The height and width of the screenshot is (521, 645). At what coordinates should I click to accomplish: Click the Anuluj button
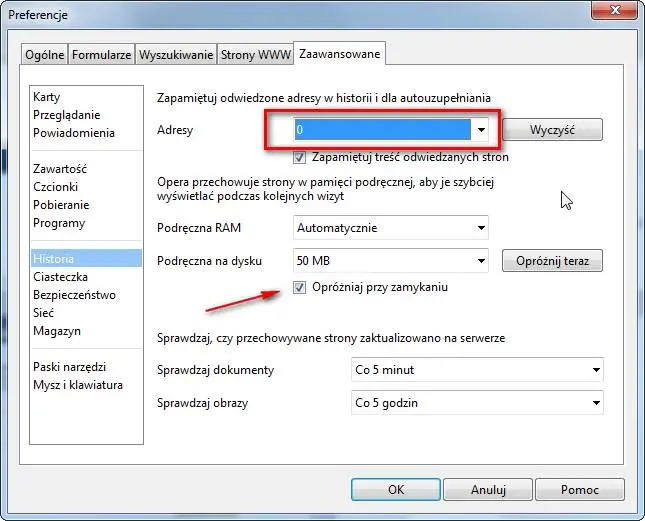488,490
